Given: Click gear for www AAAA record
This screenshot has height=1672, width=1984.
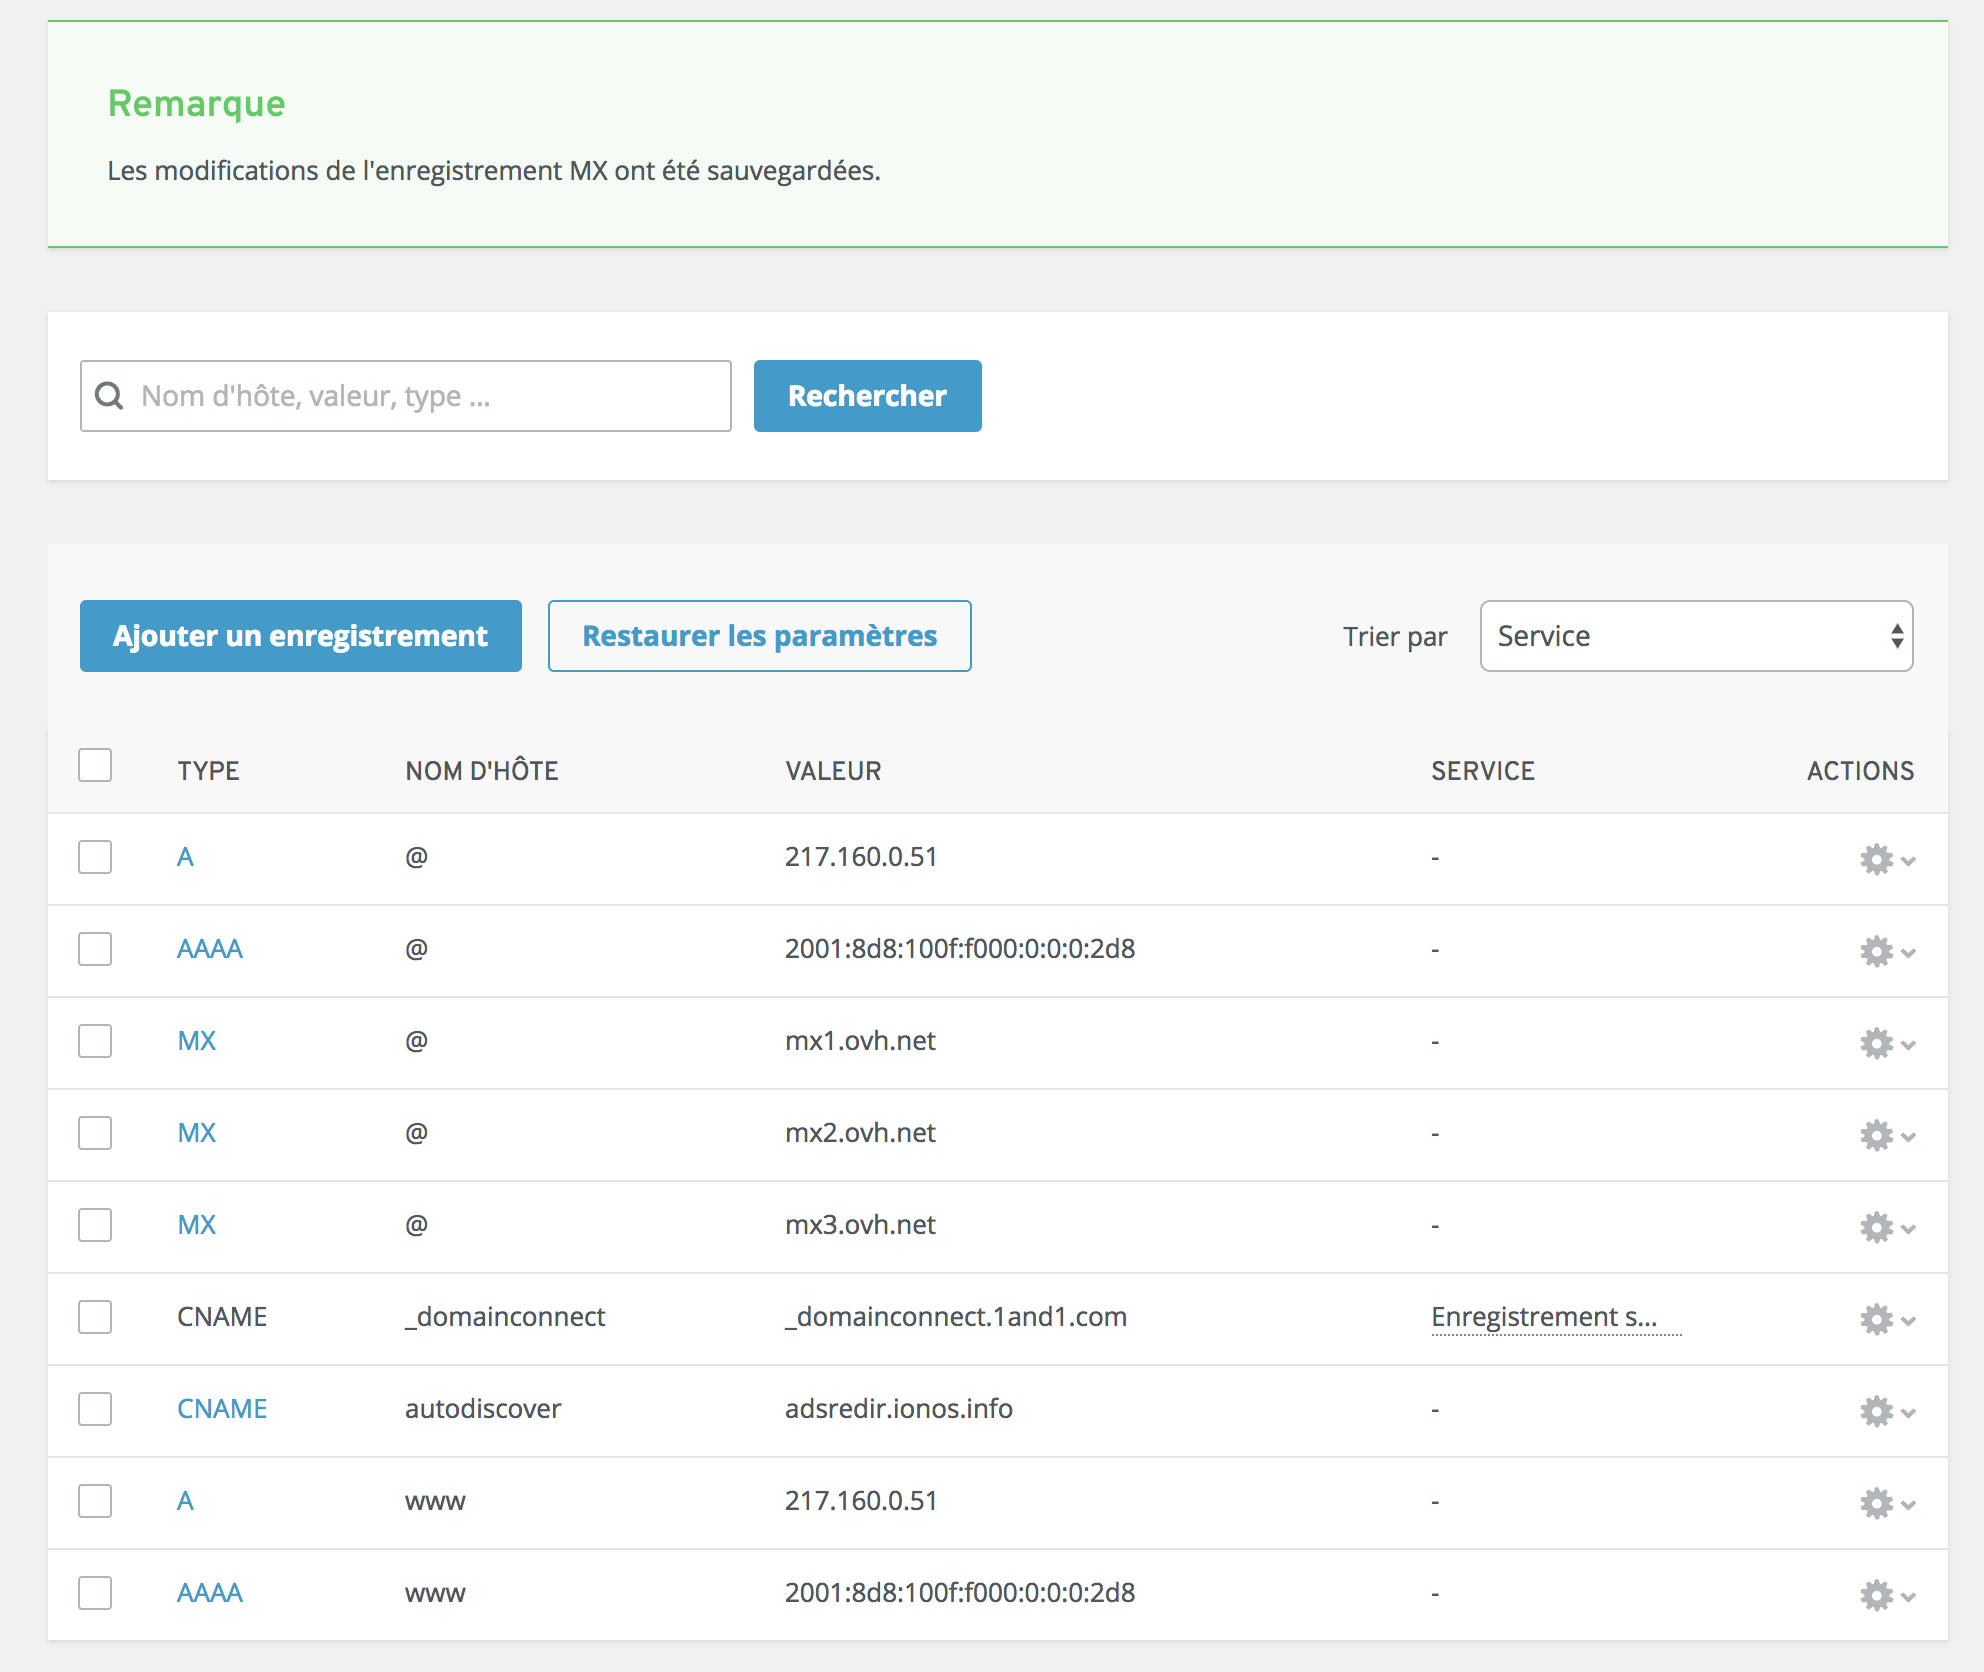Looking at the screenshot, I should tap(1877, 1595).
